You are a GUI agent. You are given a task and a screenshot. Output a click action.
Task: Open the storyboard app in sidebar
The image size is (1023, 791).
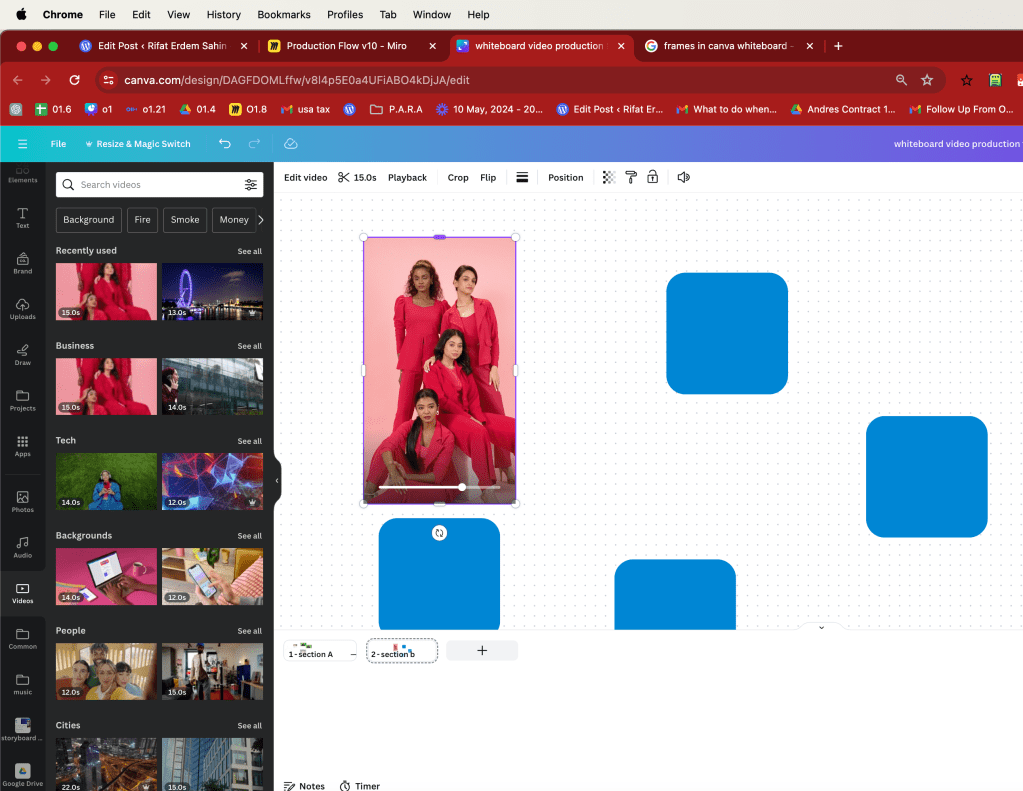pos(22,730)
